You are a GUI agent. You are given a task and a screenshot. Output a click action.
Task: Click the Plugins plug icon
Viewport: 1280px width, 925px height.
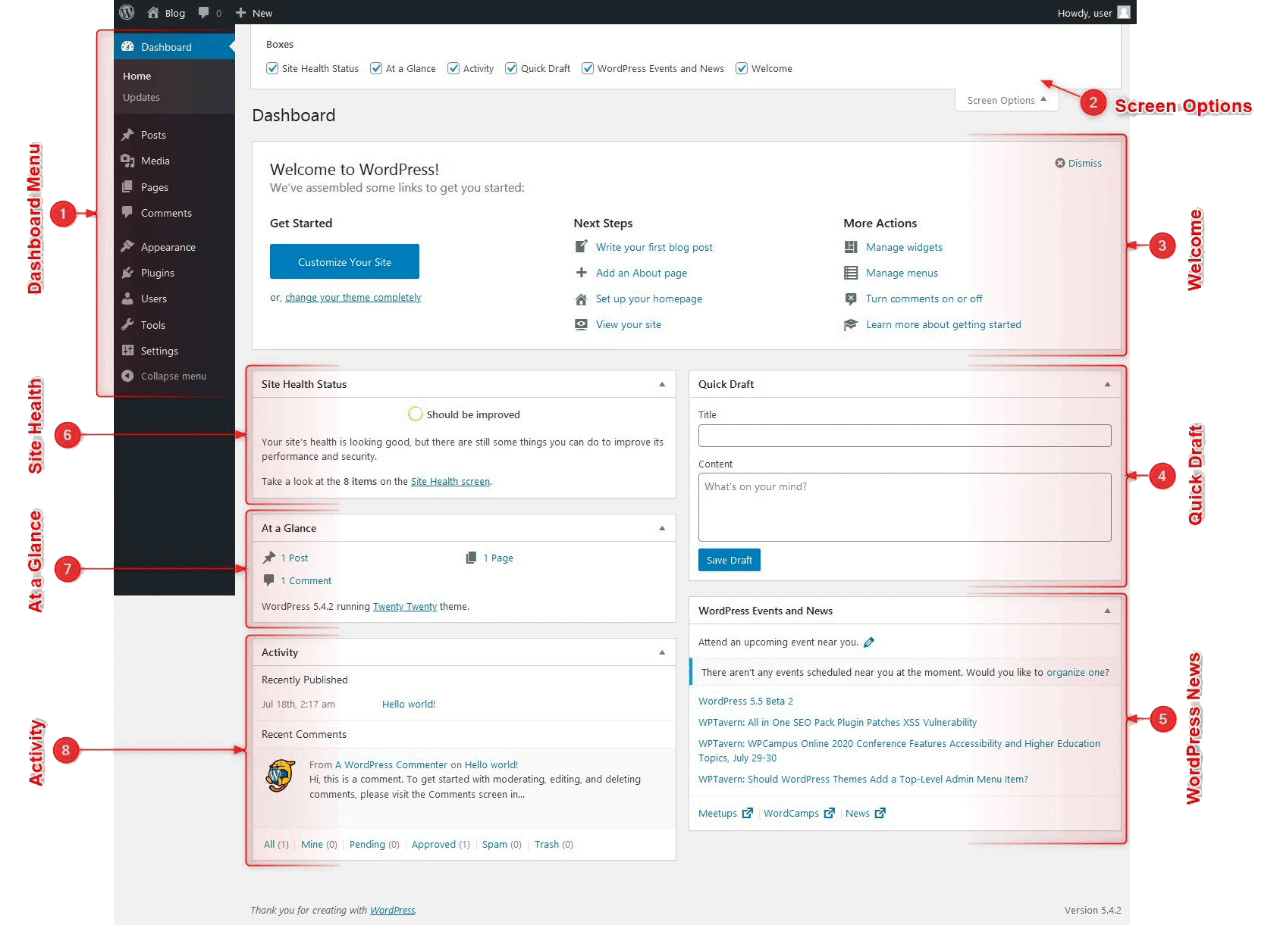(x=127, y=273)
